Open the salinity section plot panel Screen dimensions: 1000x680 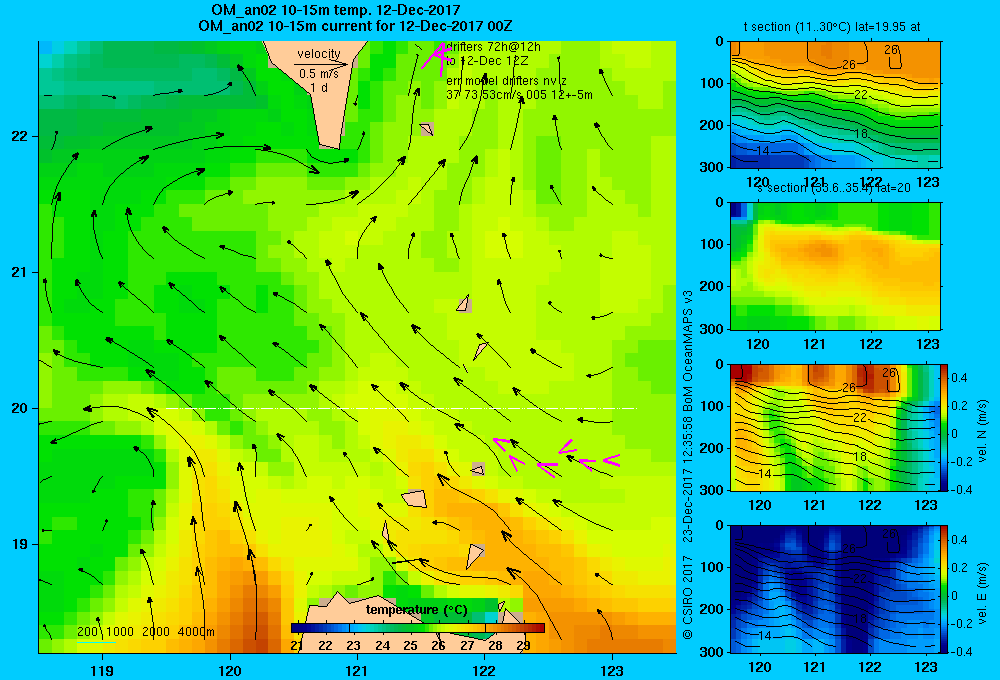(x=835, y=266)
